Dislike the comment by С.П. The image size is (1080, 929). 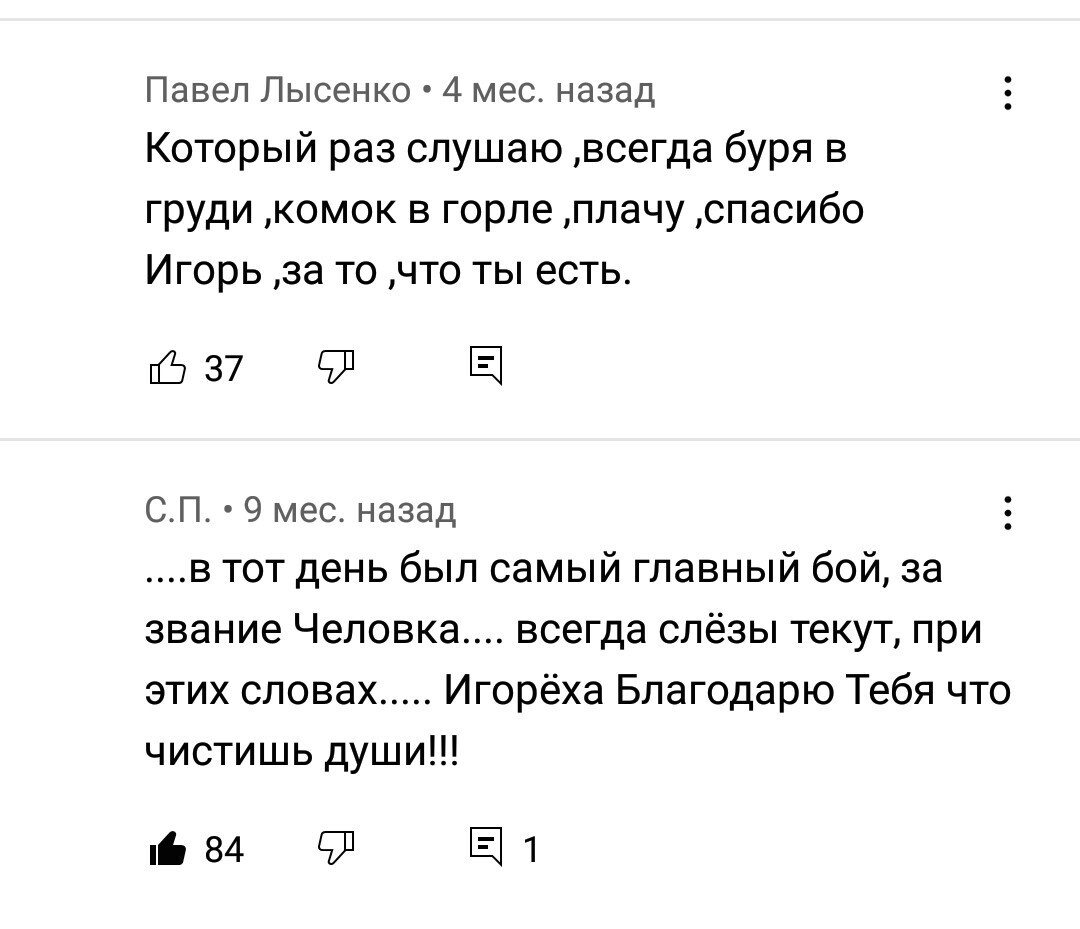(336, 848)
